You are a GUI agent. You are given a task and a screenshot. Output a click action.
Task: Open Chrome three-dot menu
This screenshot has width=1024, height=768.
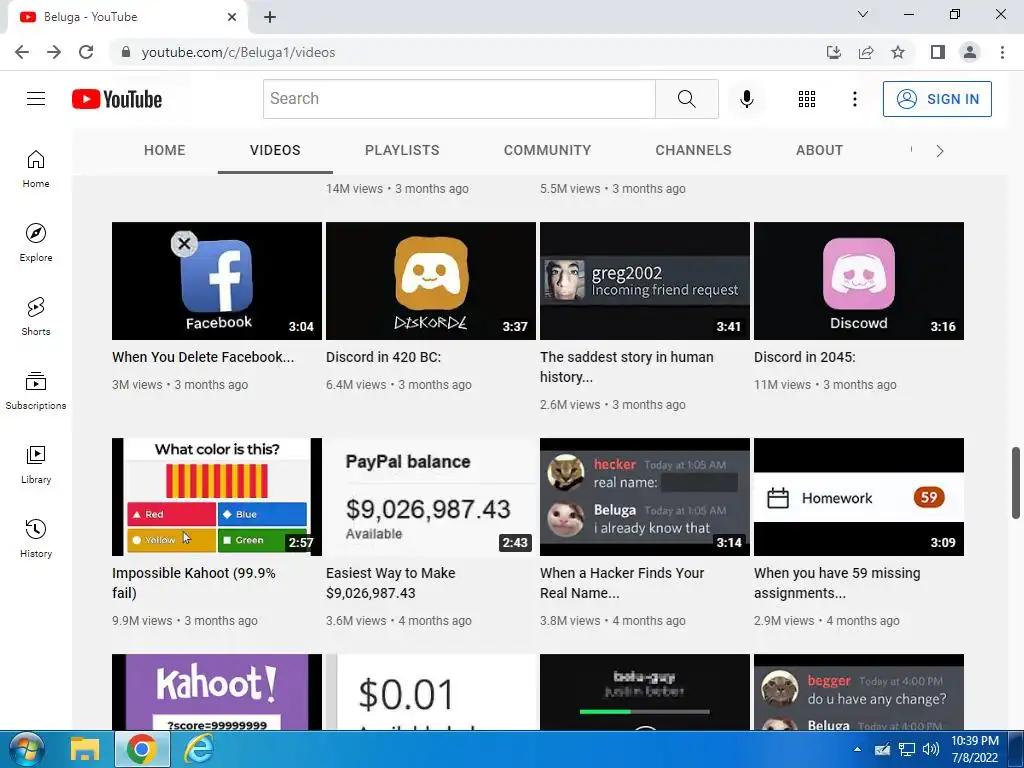click(x=1002, y=52)
